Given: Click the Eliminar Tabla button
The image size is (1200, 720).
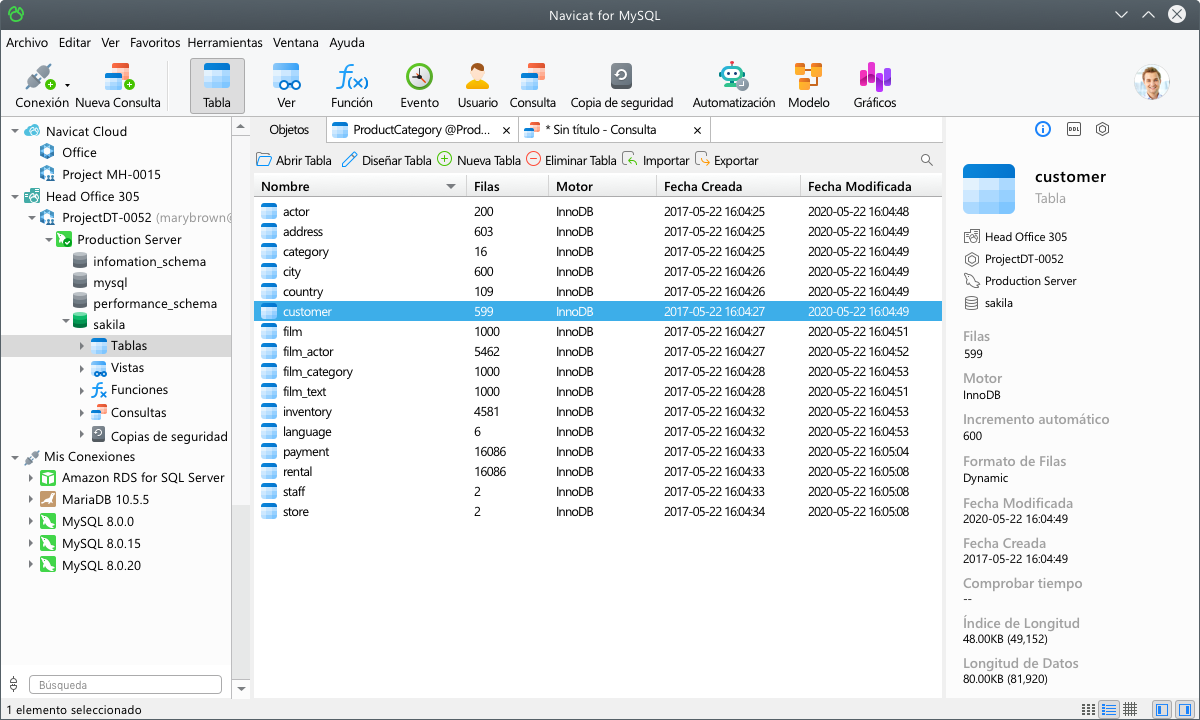Looking at the screenshot, I should (x=571, y=160).
